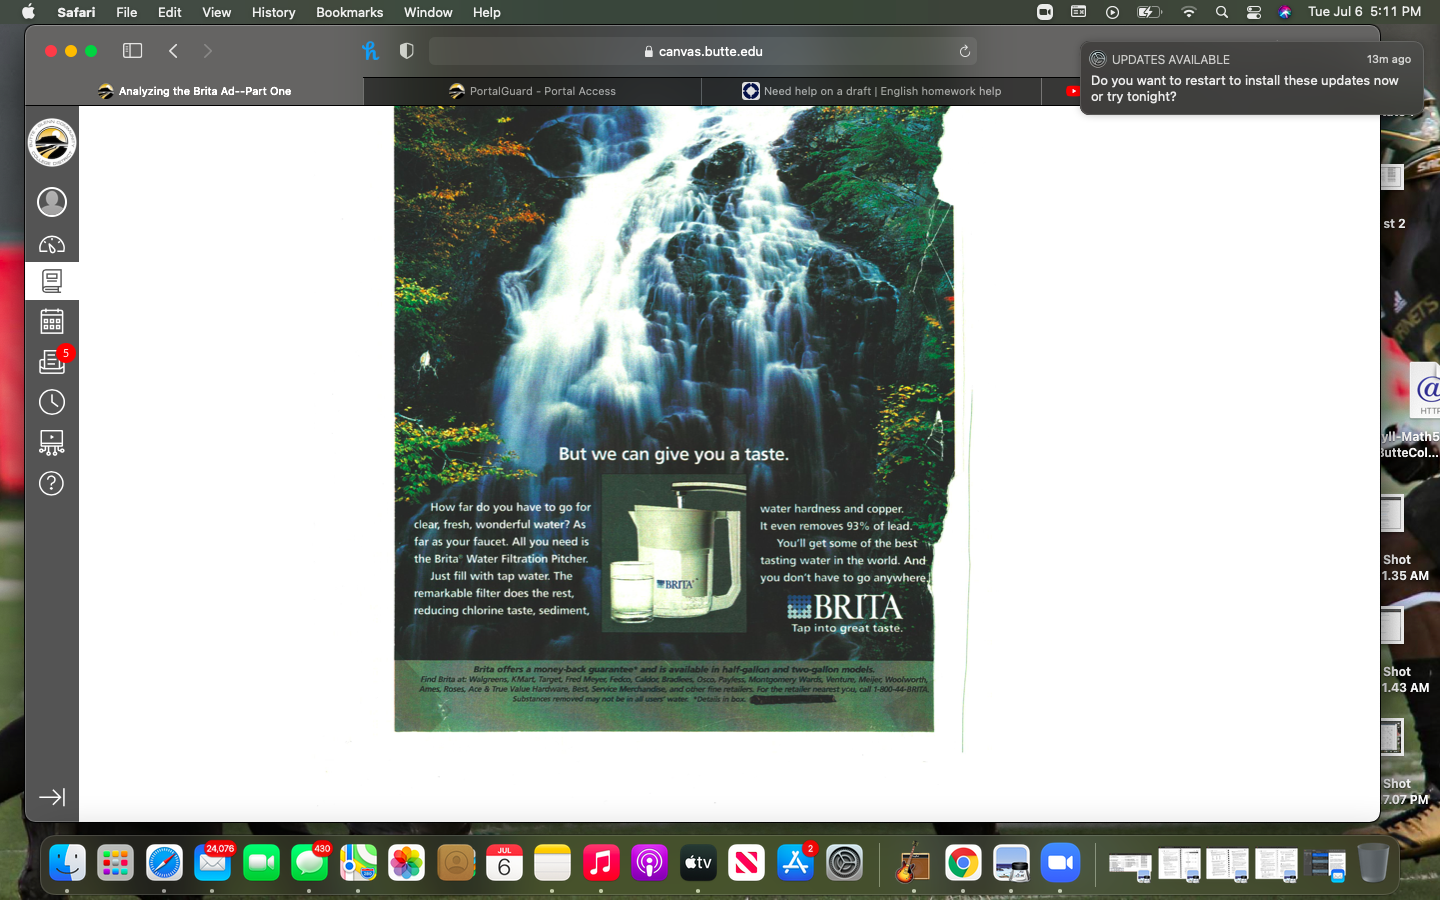This screenshot has height=900, width=1440.
Task: Switch to the English homework help tab
Action: (871, 91)
